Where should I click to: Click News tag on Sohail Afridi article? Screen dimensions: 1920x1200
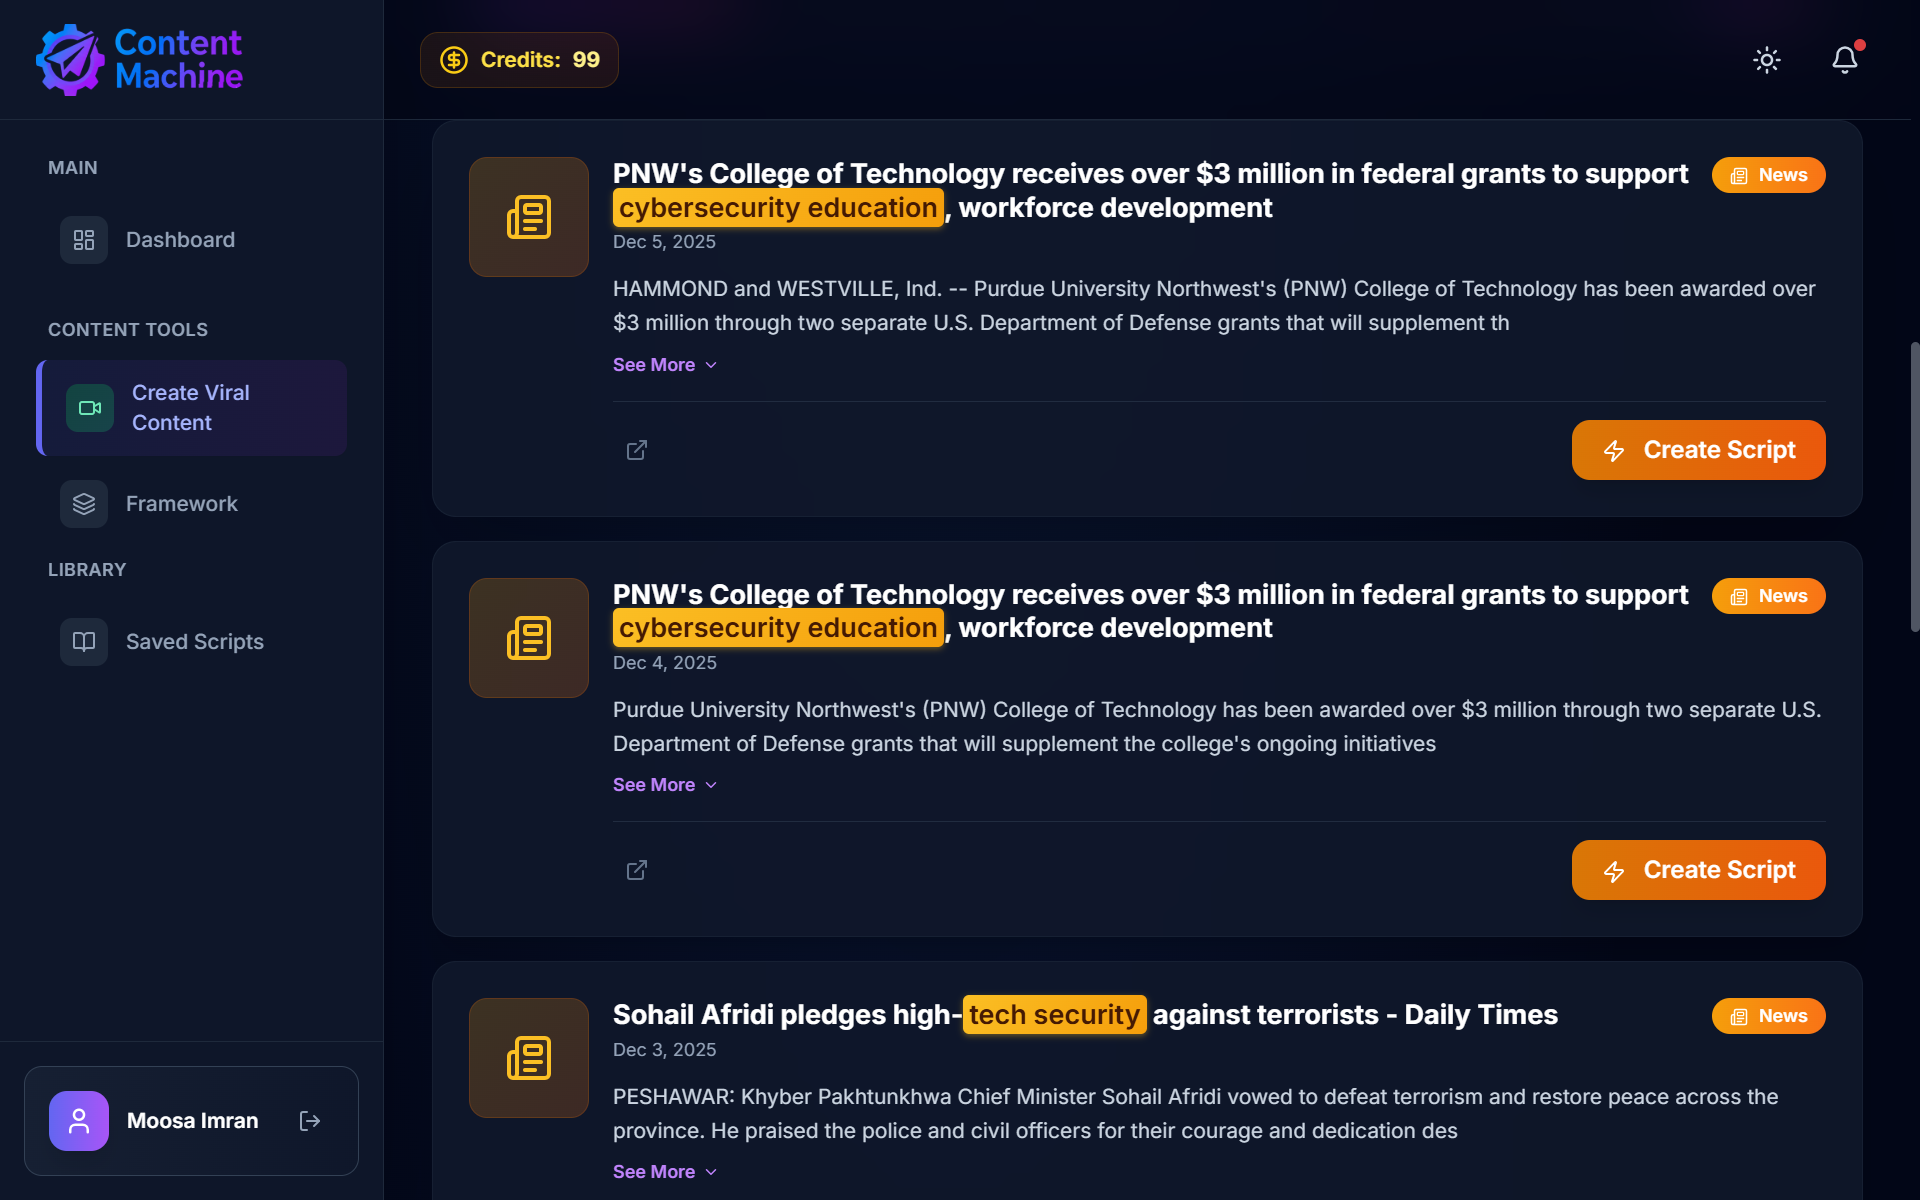tap(1768, 1016)
